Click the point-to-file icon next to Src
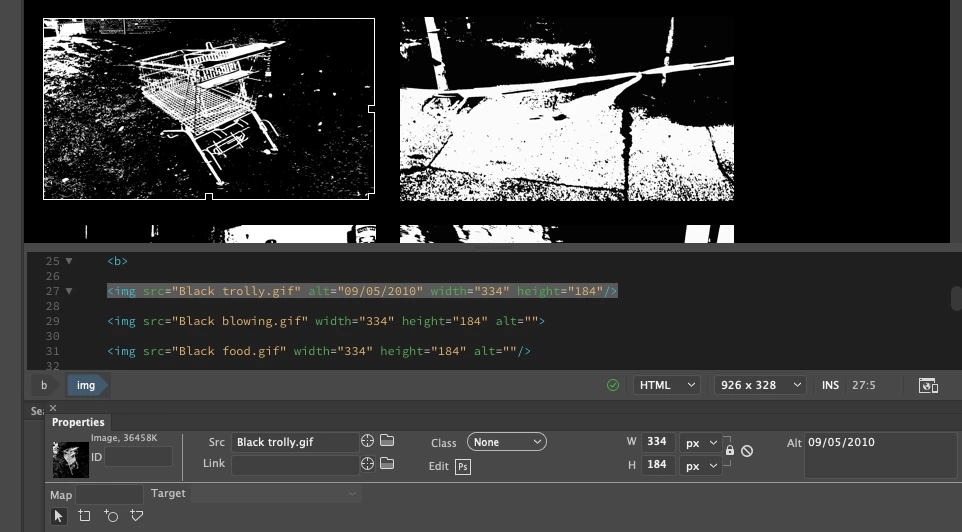Viewport: 962px width, 532px height. coord(367,441)
